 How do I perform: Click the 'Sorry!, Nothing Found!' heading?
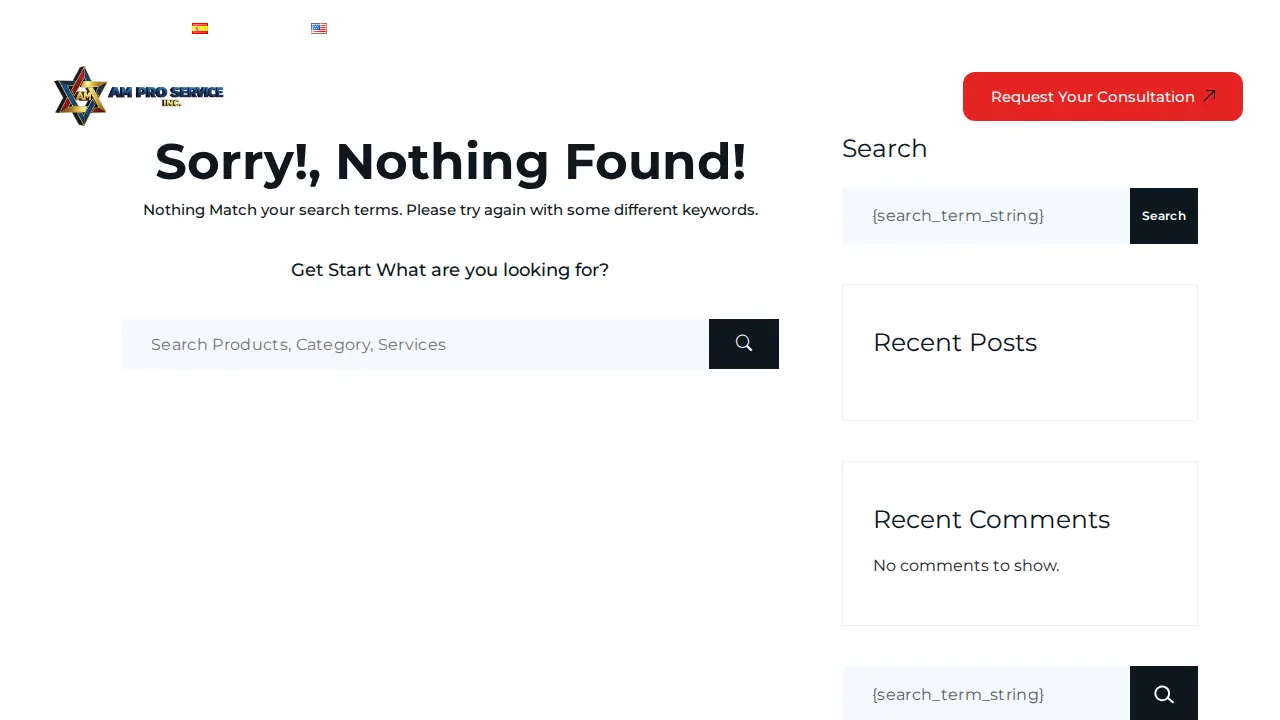(x=451, y=162)
